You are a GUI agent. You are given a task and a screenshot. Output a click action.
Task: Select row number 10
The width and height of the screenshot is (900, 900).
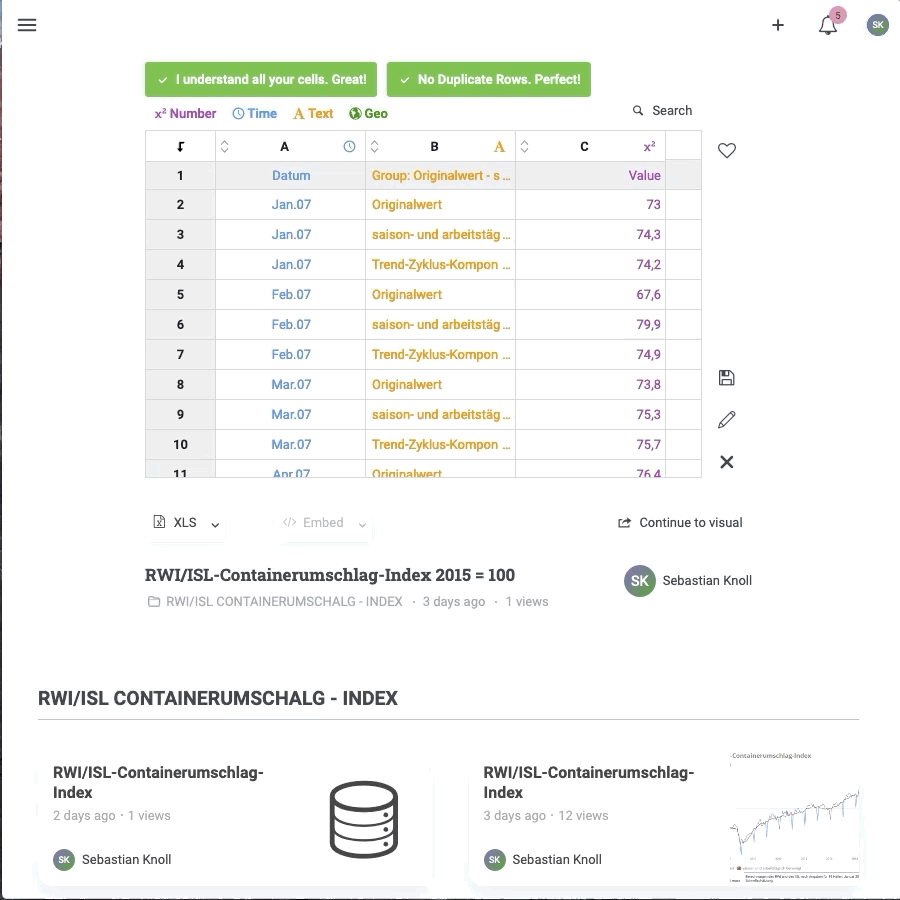pyautogui.click(x=180, y=444)
